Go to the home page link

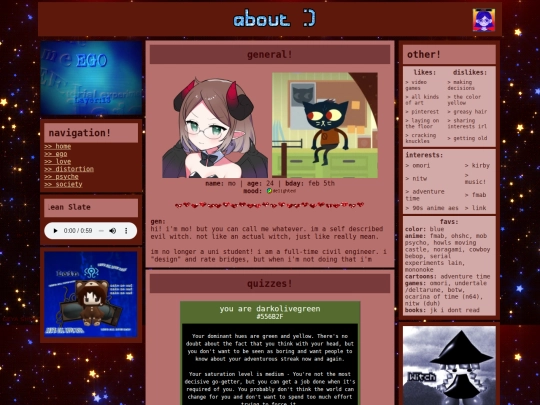click(58, 146)
